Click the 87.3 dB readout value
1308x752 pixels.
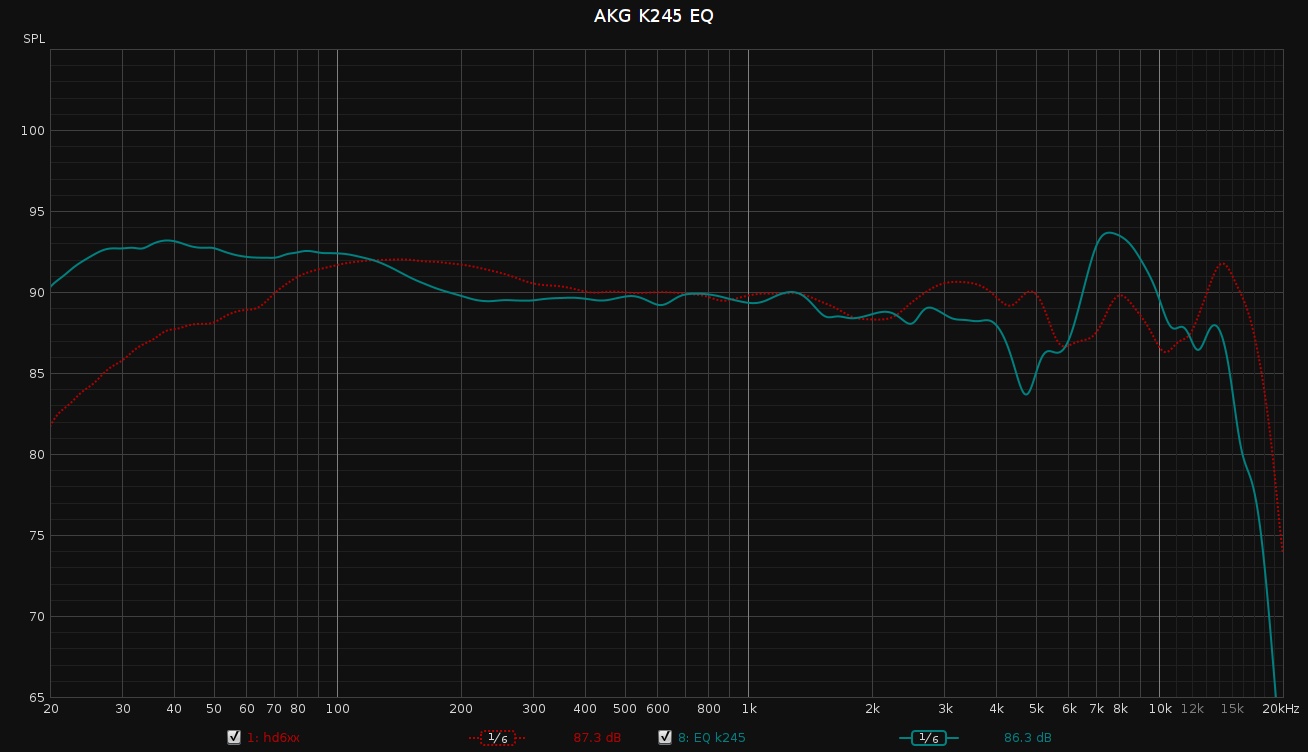[x=597, y=738]
